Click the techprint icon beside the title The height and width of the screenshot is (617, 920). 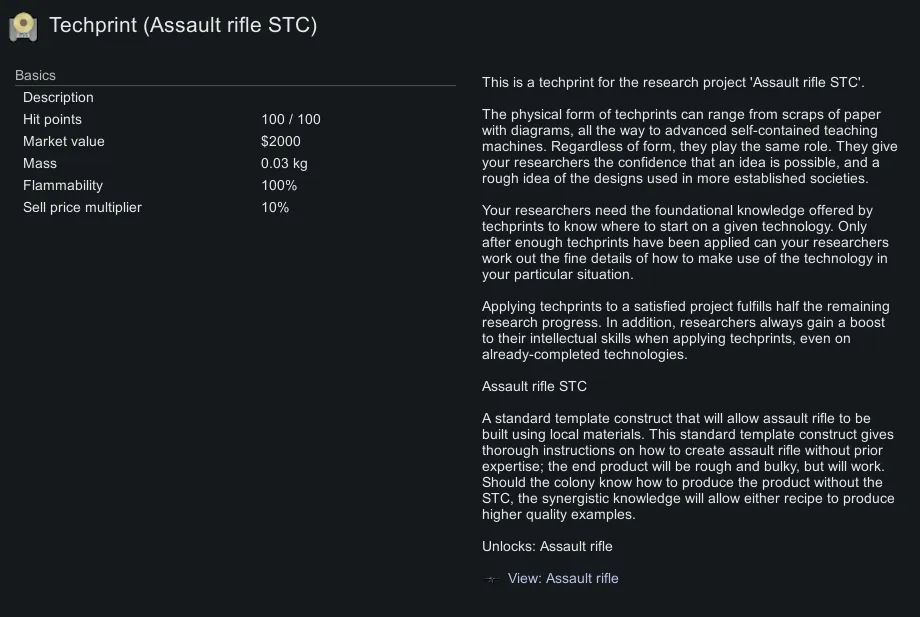23,27
